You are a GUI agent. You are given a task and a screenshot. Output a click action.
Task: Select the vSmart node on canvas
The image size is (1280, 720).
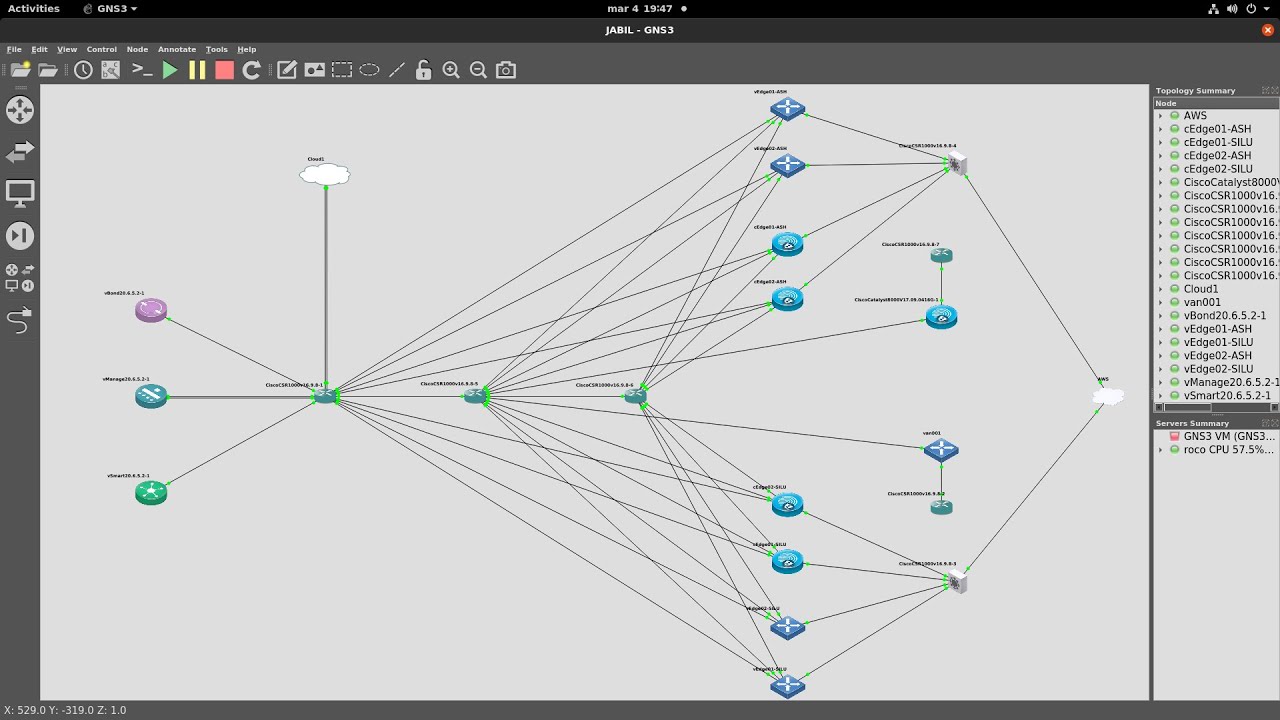coord(151,492)
